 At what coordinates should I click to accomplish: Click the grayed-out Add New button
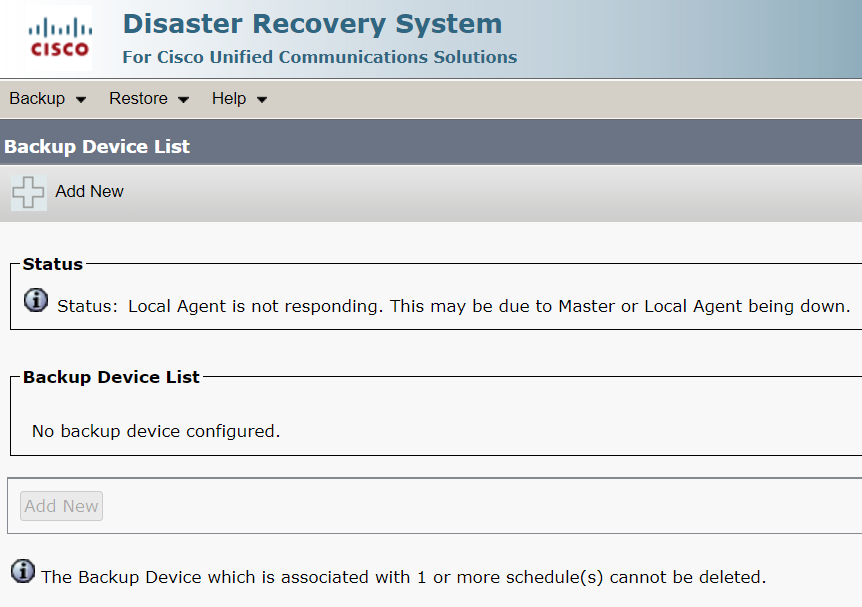tap(61, 505)
